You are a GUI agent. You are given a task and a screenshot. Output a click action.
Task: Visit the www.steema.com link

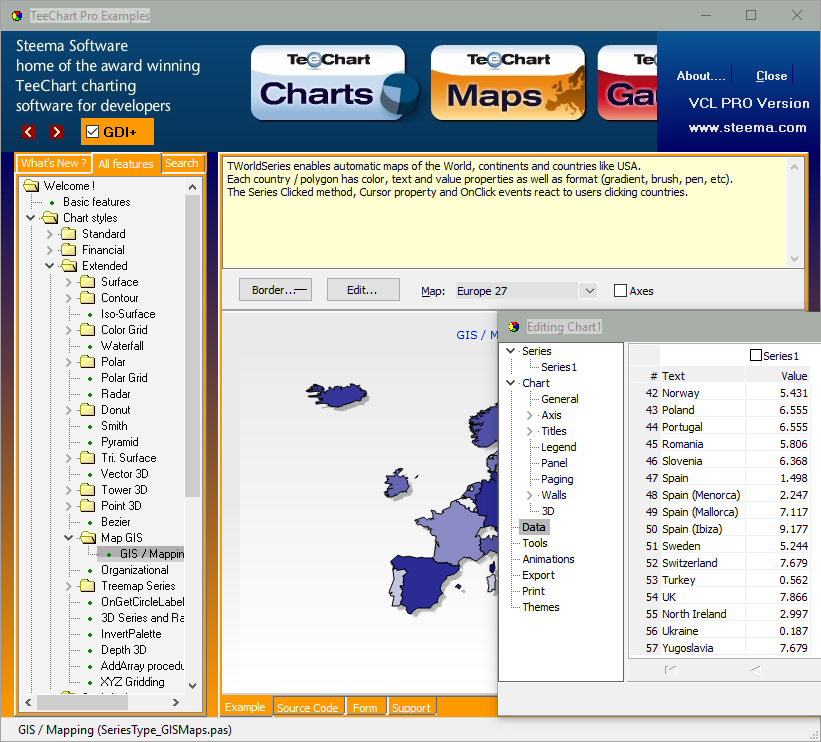[748, 127]
